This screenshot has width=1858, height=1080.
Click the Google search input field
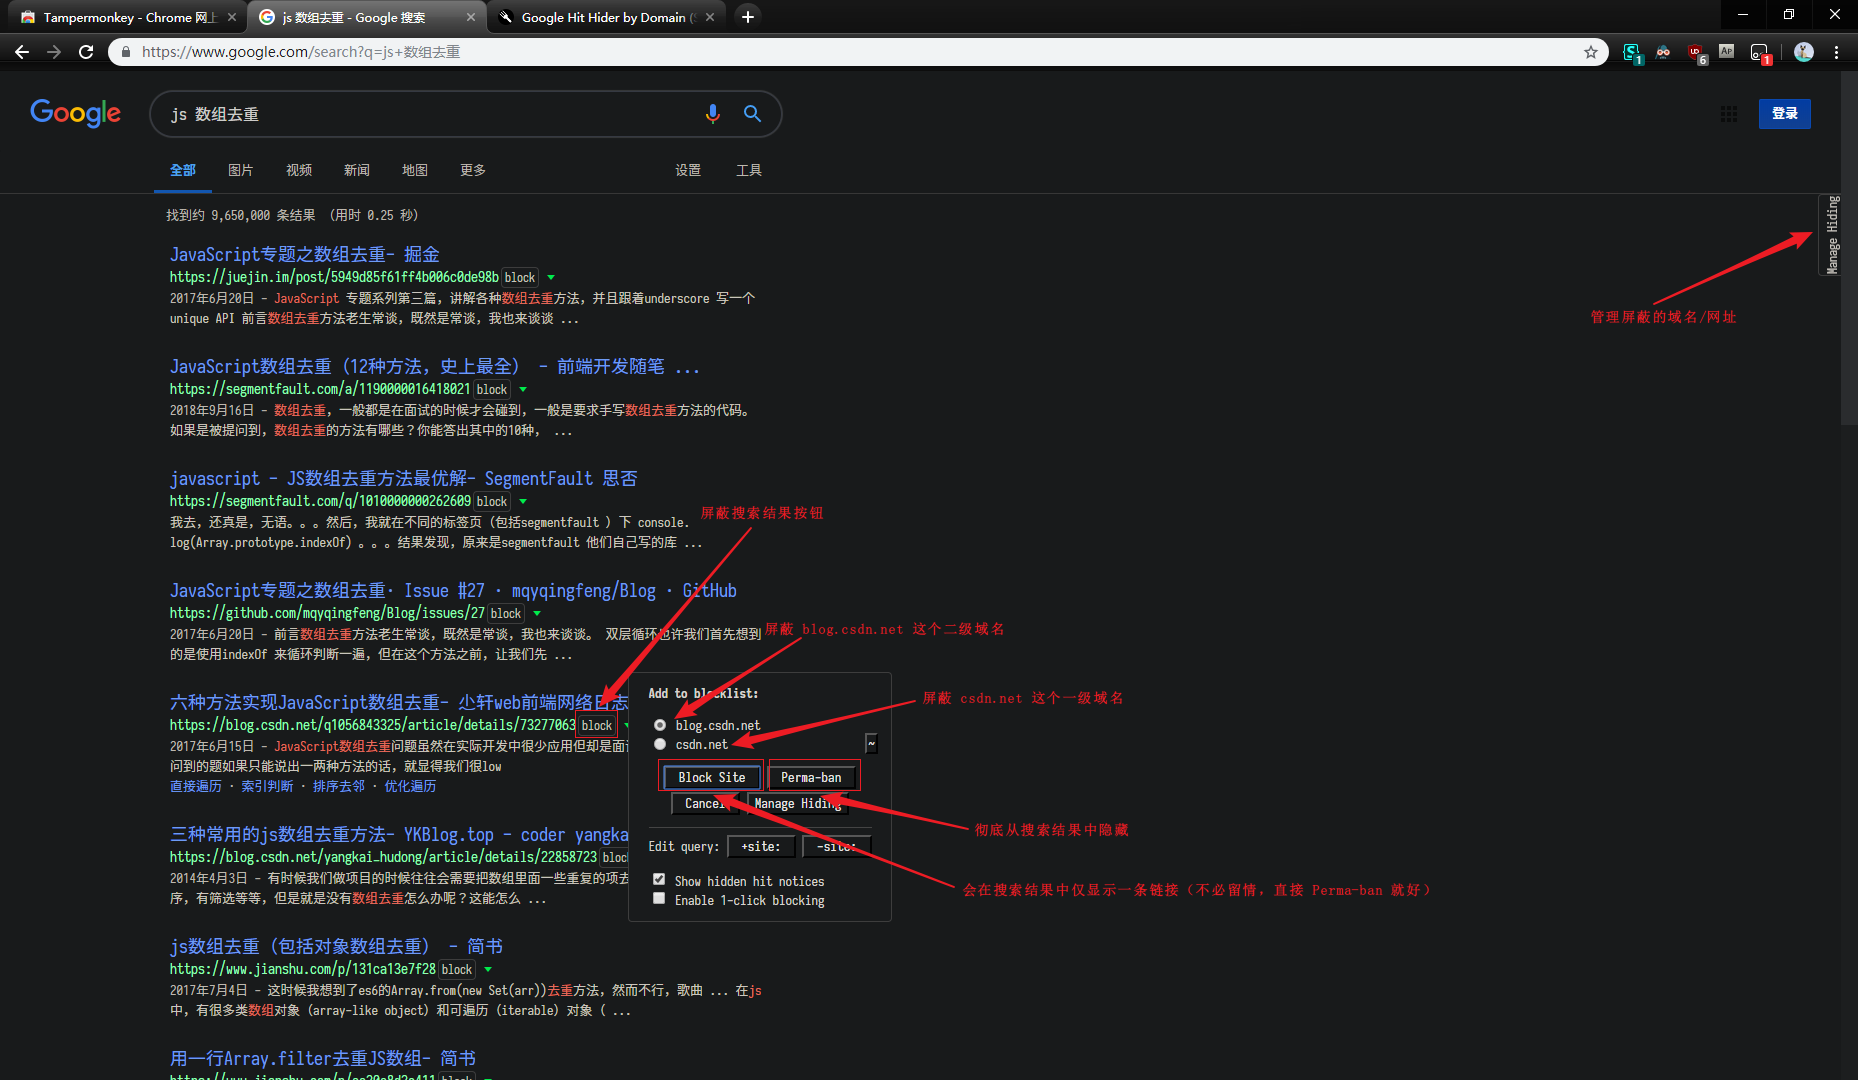click(430, 114)
